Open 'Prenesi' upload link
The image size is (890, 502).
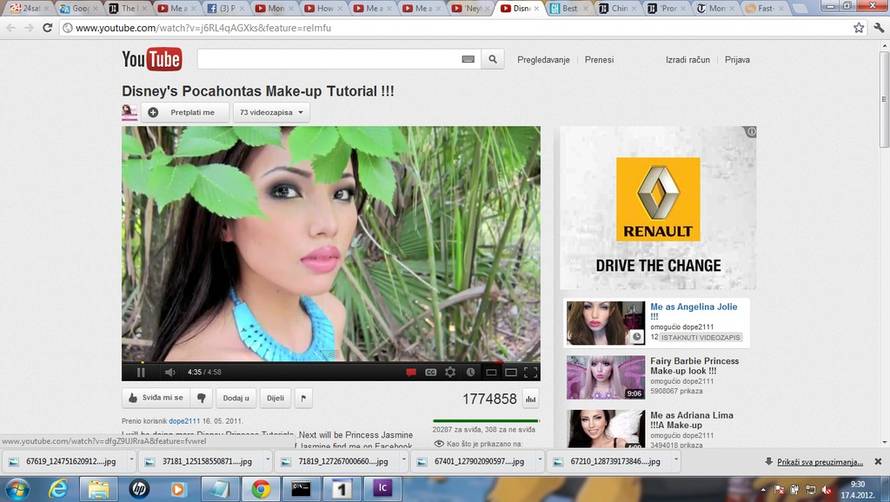coord(599,60)
